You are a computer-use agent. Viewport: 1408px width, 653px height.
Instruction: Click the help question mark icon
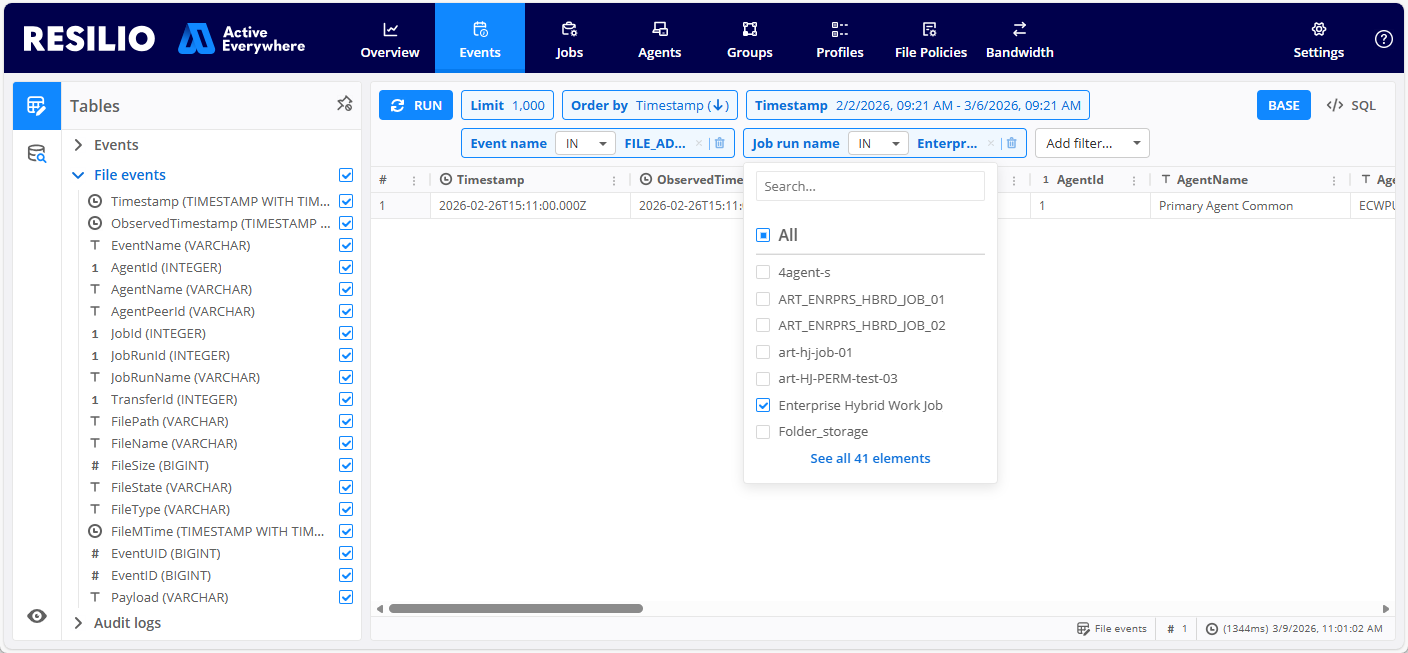[x=1384, y=39]
